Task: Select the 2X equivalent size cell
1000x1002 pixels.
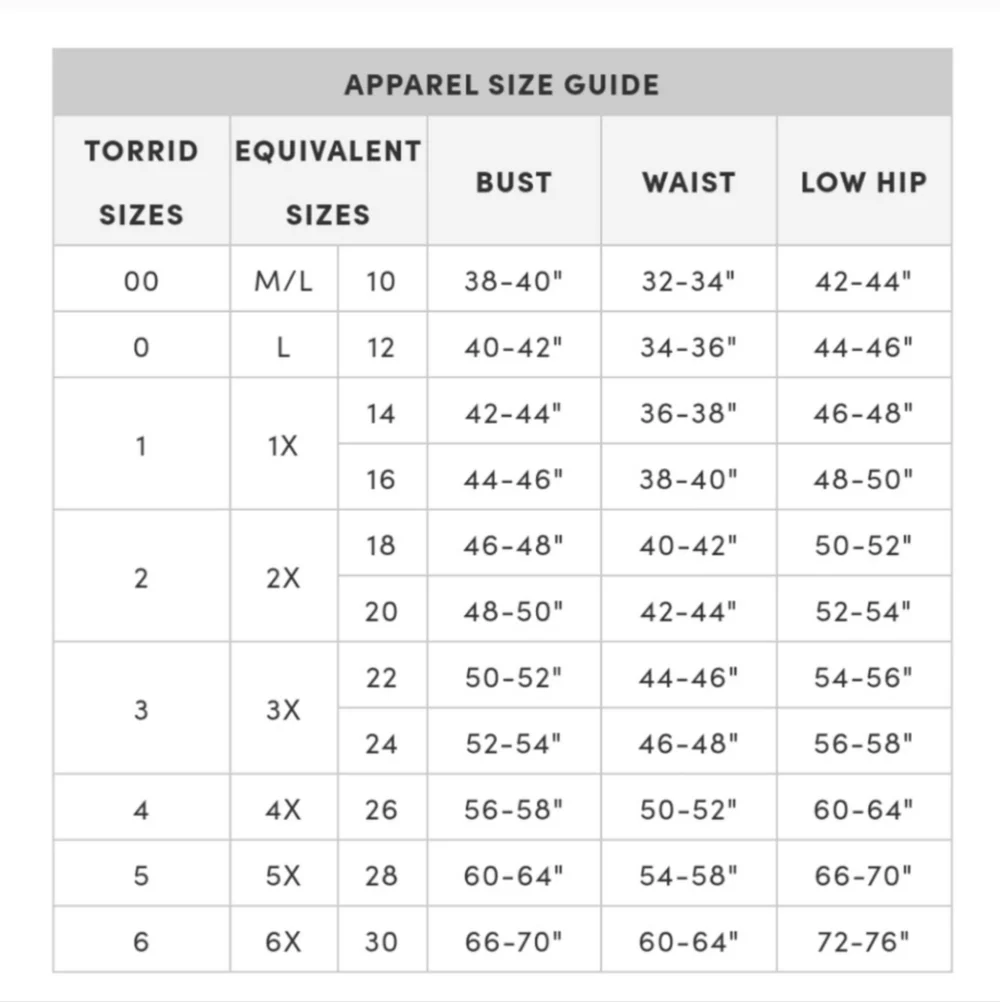Action: pos(283,578)
